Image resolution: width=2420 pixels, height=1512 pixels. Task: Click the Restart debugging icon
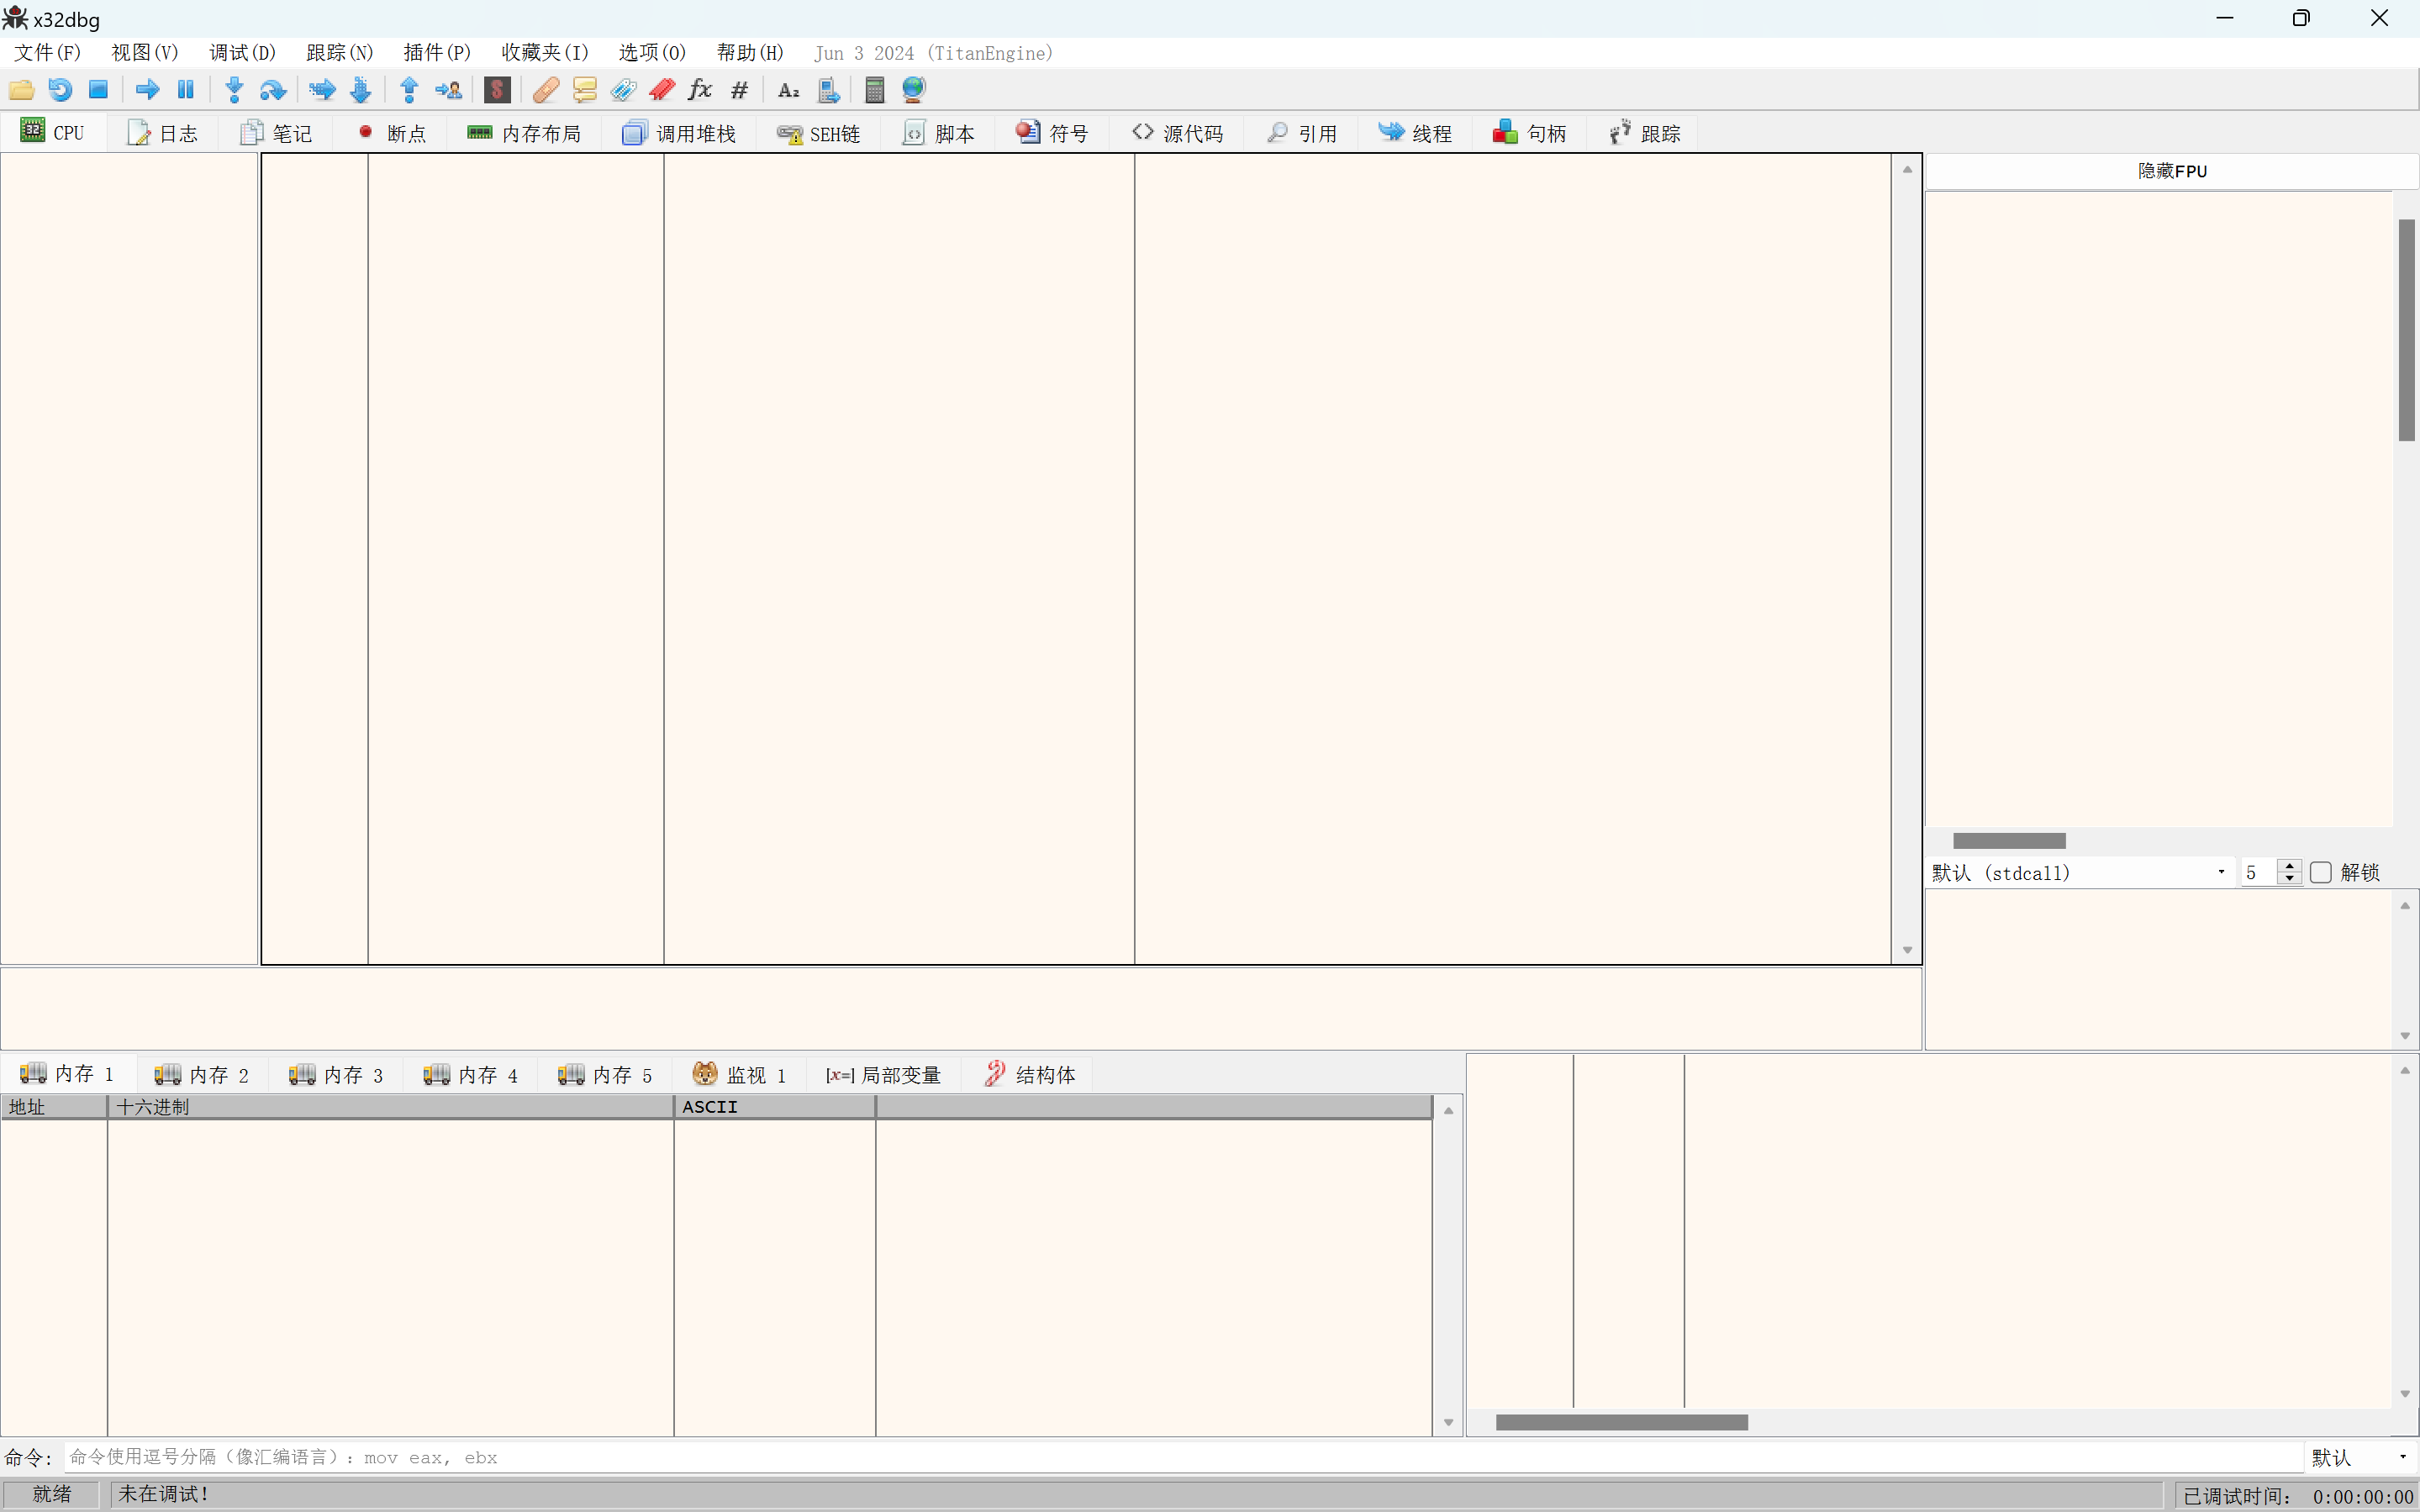[60, 90]
